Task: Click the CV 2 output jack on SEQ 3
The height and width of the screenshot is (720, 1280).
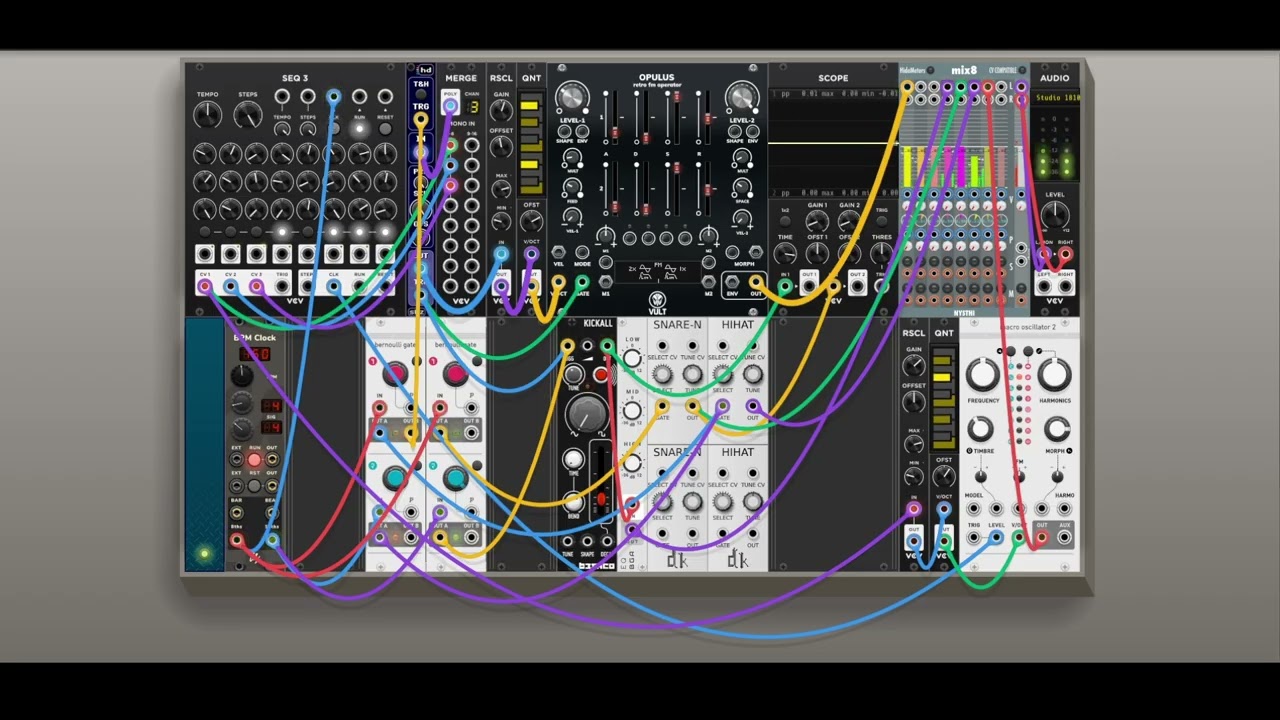Action: [x=231, y=287]
